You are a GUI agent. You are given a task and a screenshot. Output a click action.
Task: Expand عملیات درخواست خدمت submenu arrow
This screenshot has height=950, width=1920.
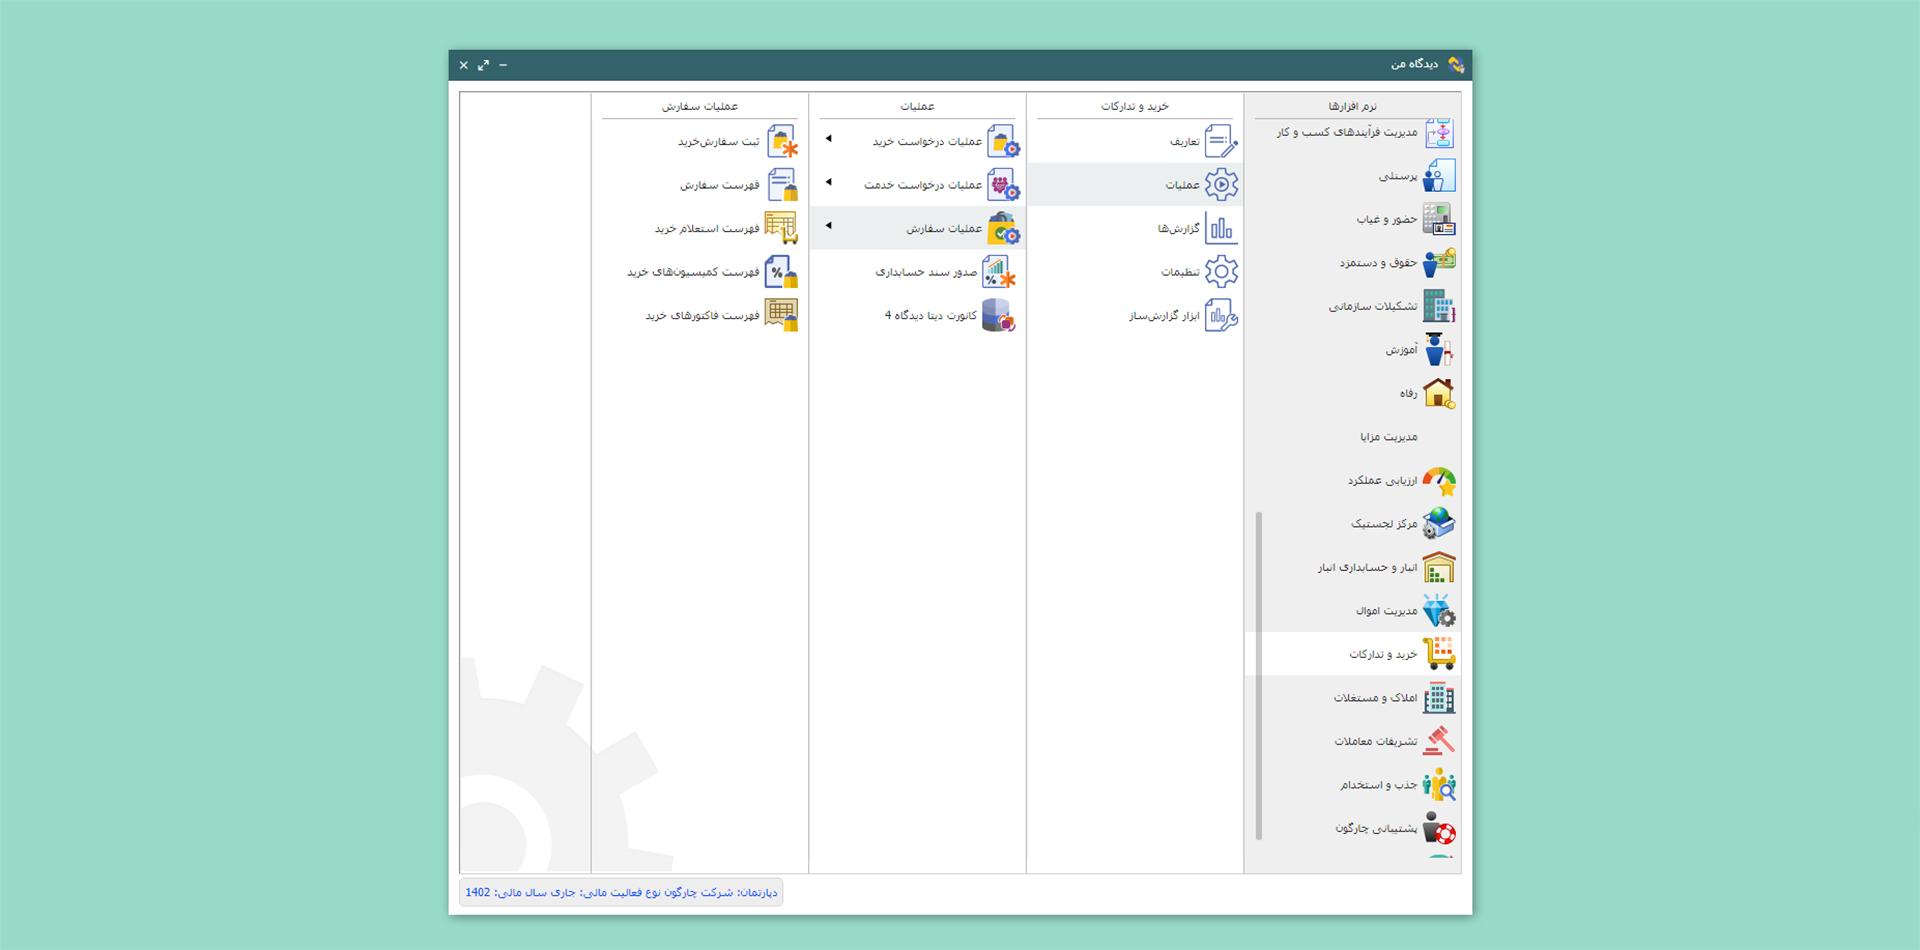click(829, 182)
